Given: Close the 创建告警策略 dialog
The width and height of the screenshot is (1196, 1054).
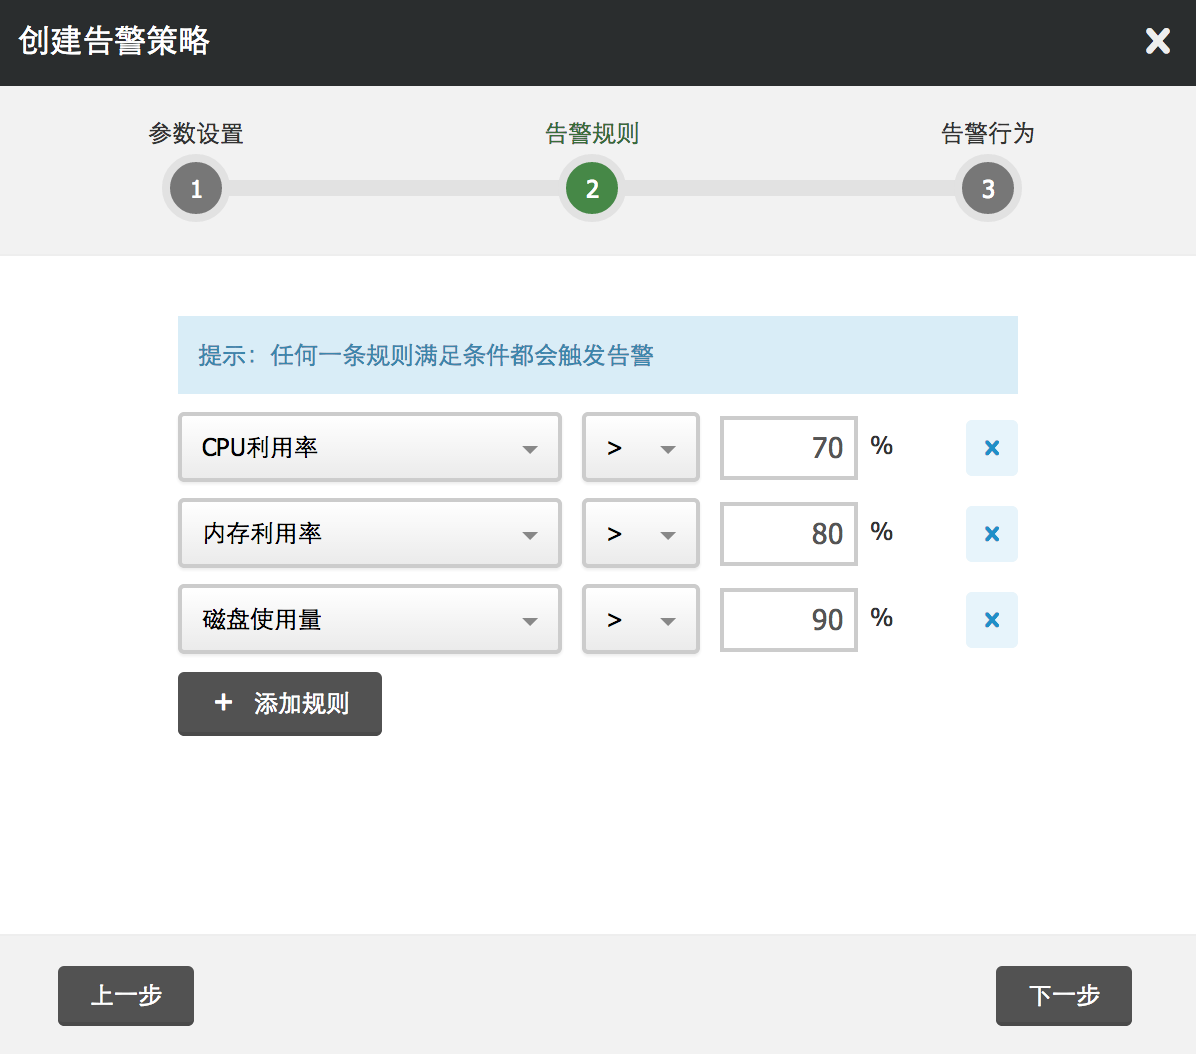Looking at the screenshot, I should 1157,41.
